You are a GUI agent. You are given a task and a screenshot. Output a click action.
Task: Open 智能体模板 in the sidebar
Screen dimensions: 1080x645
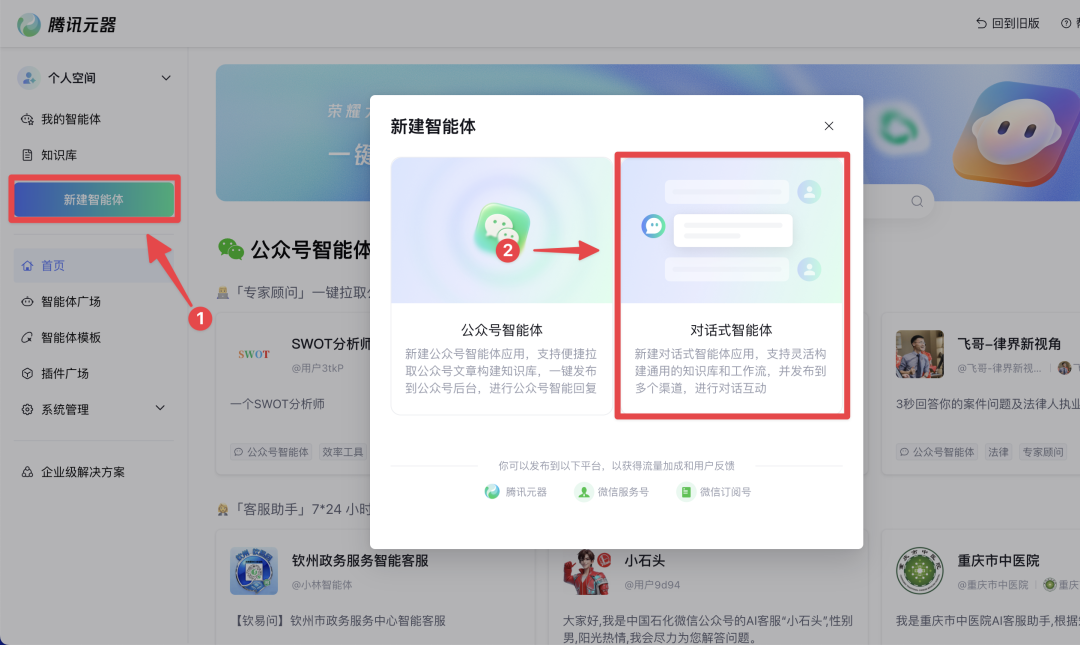coord(70,337)
